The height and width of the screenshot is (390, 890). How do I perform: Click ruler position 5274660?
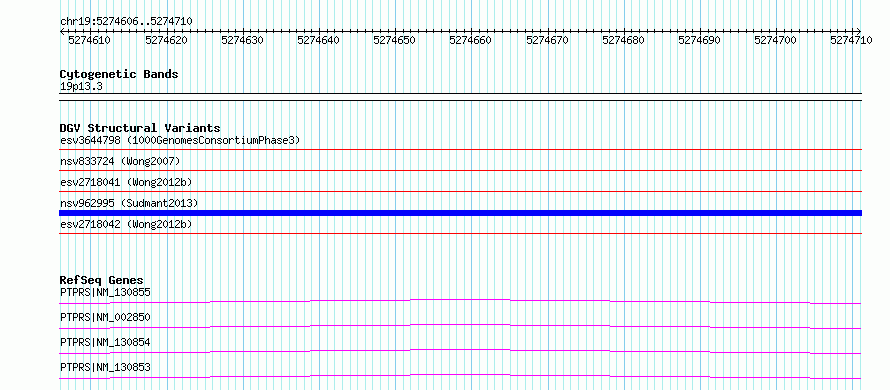471,40
